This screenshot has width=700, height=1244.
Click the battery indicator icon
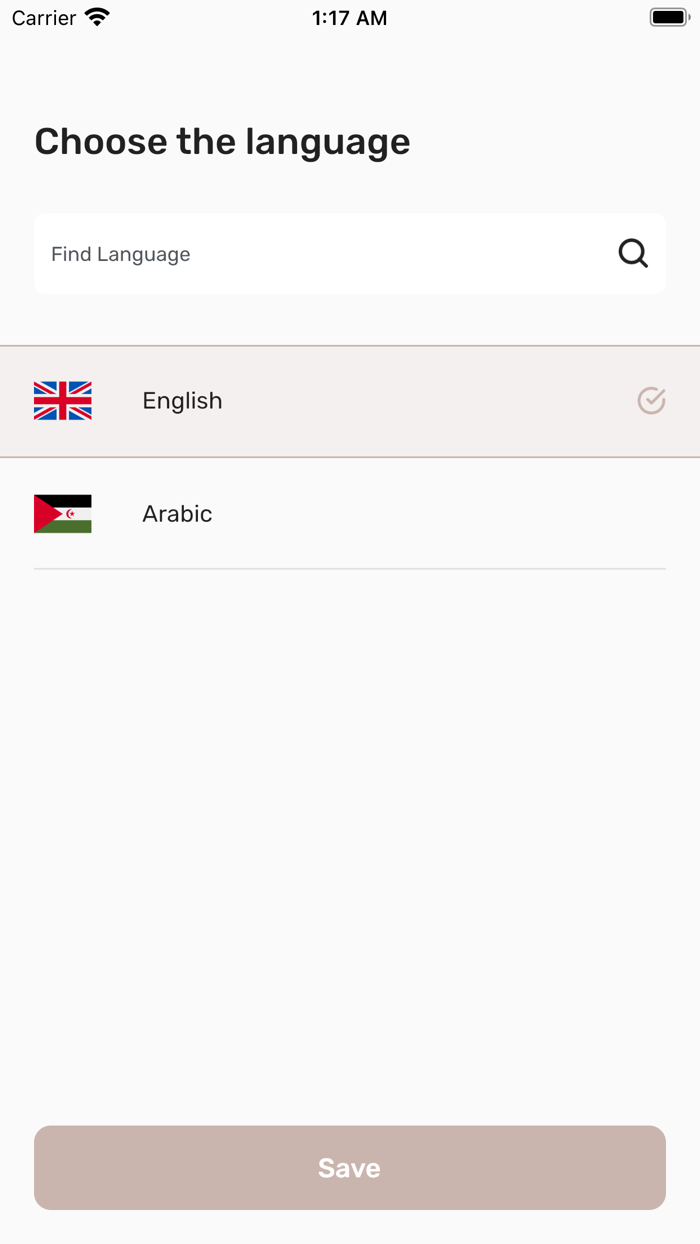pos(669,18)
